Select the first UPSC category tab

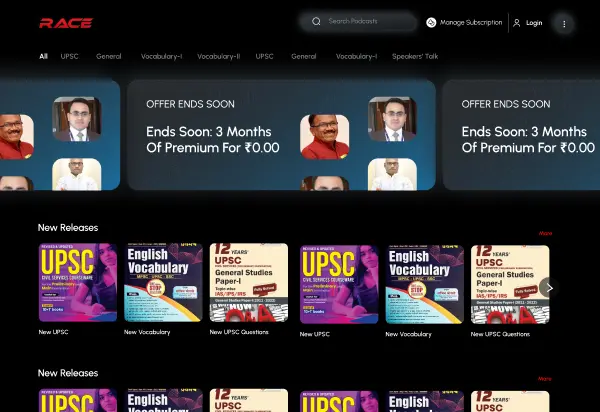[x=69, y=56]
